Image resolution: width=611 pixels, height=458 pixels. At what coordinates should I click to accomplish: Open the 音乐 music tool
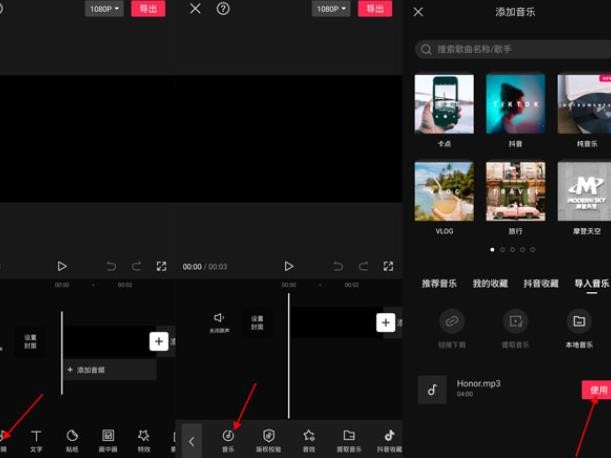229,440
